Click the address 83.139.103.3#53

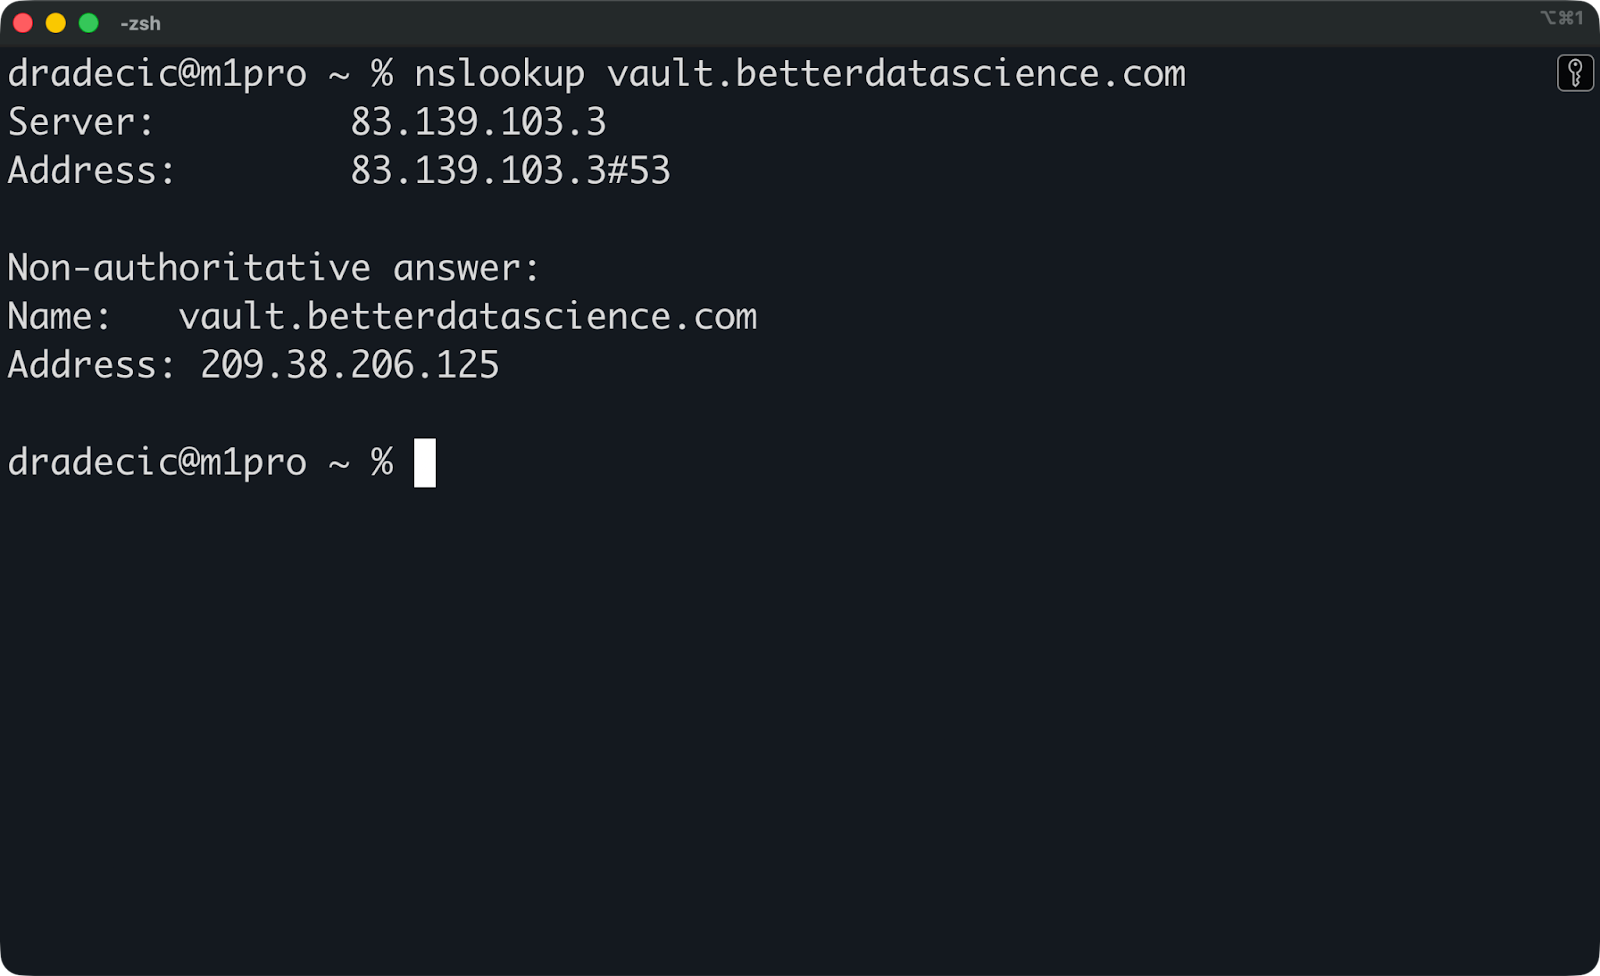510,170
